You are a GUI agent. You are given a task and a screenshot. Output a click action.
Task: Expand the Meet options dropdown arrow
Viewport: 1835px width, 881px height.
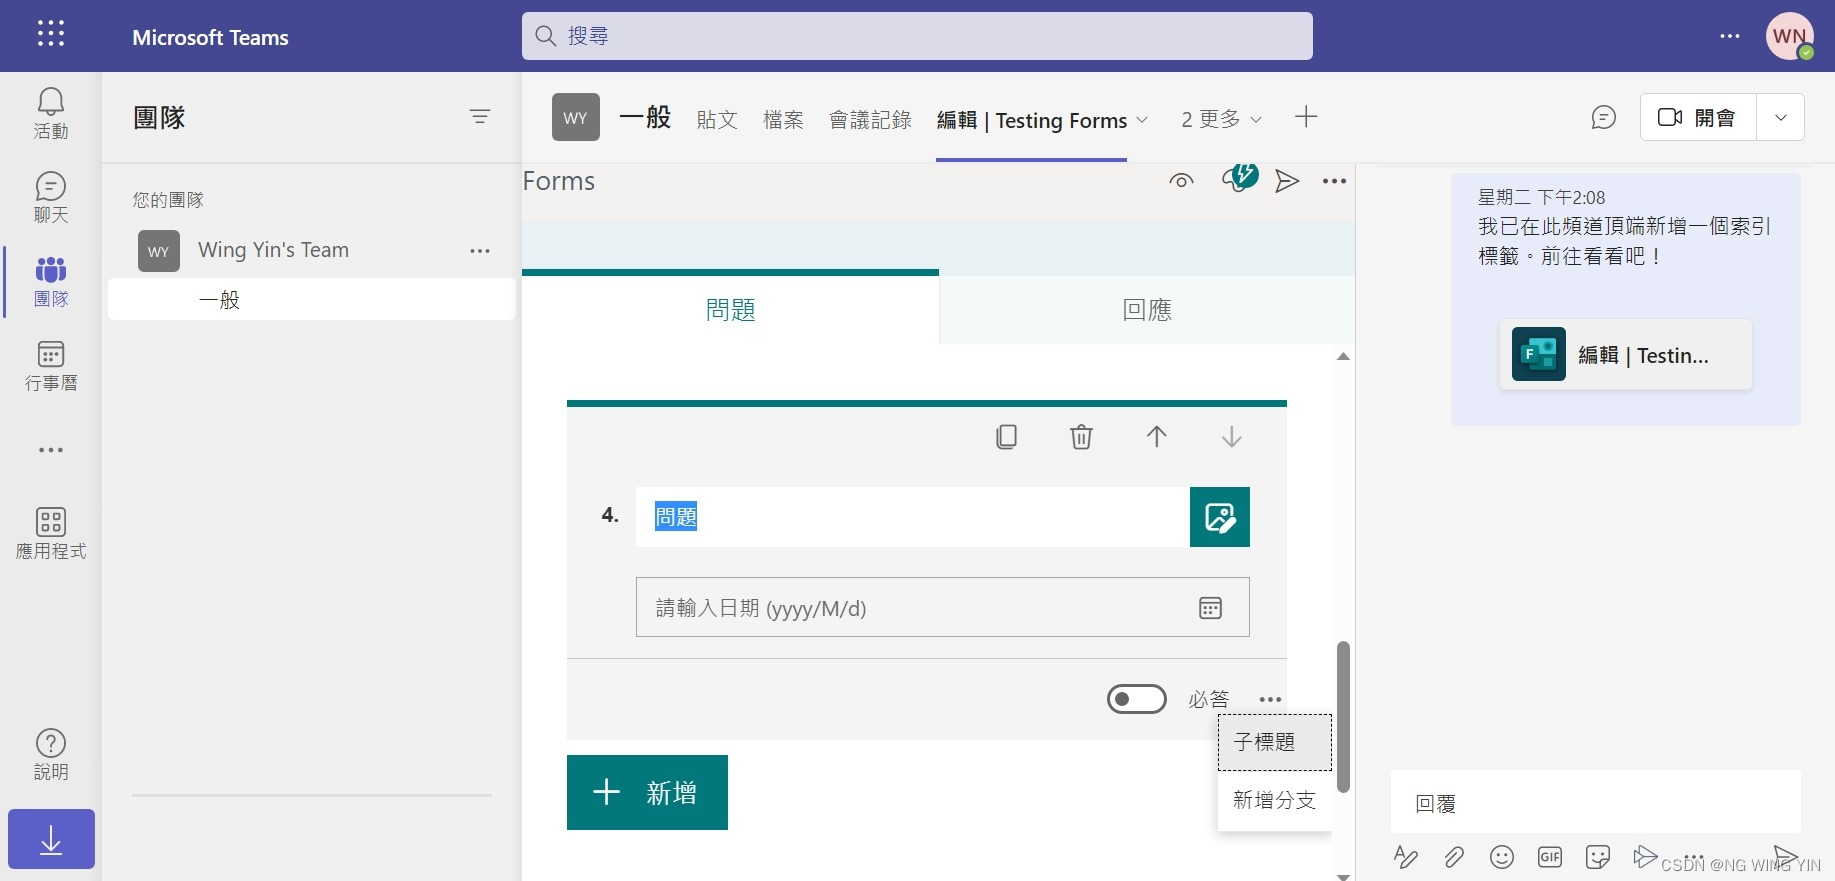click(x=1780, y=117)
